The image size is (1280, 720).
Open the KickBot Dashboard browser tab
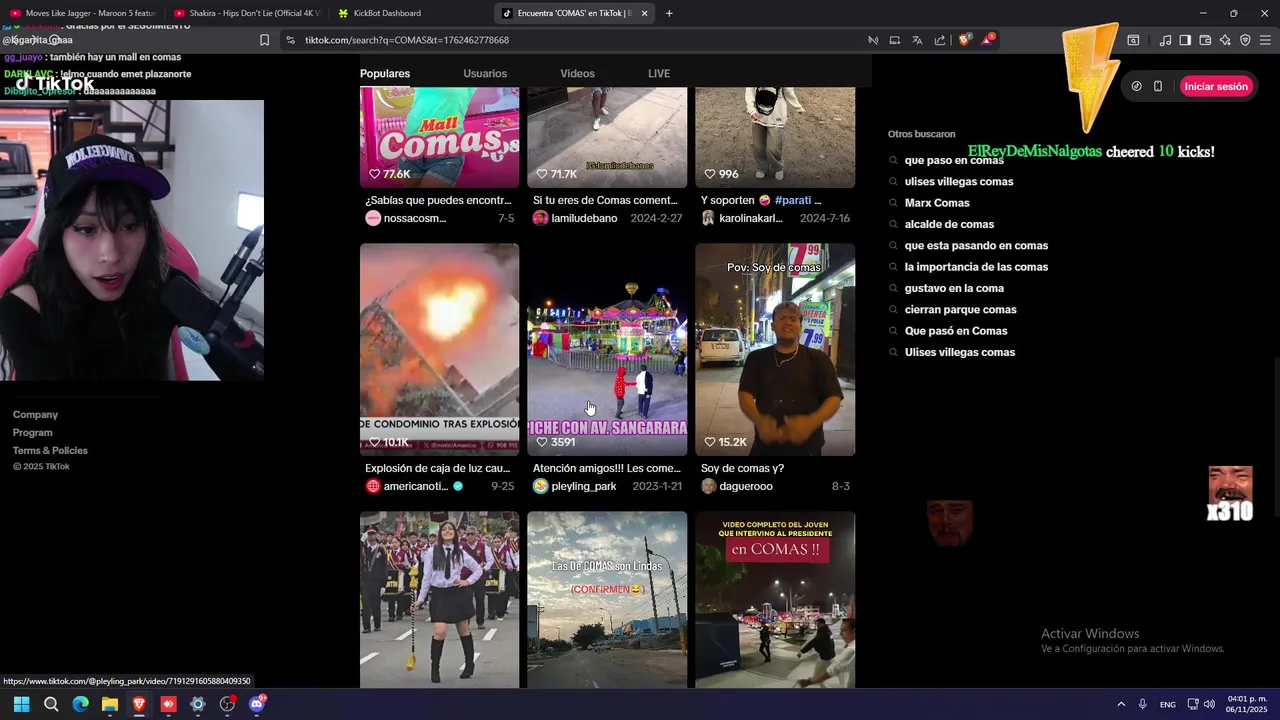pyautogui.click(x=410, y=13)
